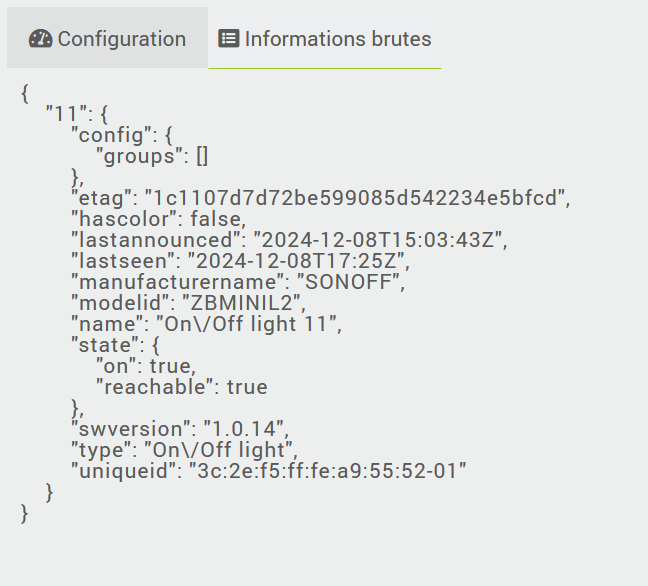Switch to the Configuration tab
Viewport: 648px width, 586px height.
click(x=108, y=39)
